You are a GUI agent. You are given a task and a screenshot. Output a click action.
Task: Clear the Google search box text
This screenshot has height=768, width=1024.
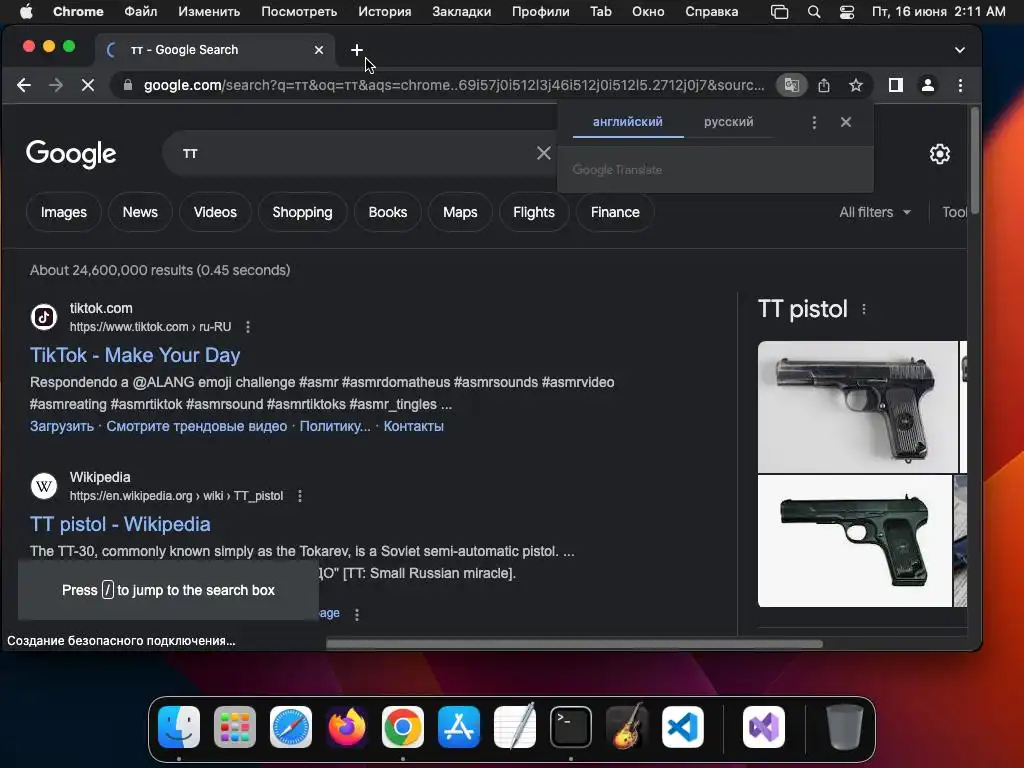click(543, 153)
